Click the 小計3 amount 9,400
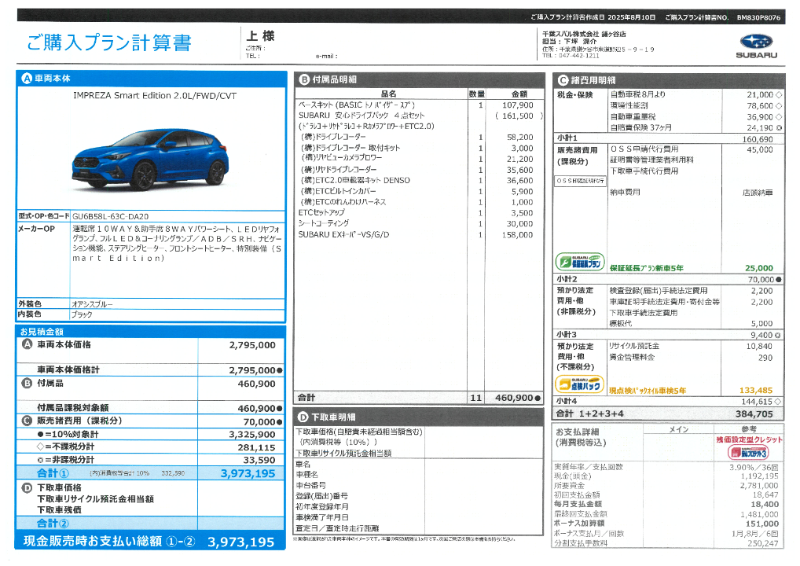 coord(761,335)
